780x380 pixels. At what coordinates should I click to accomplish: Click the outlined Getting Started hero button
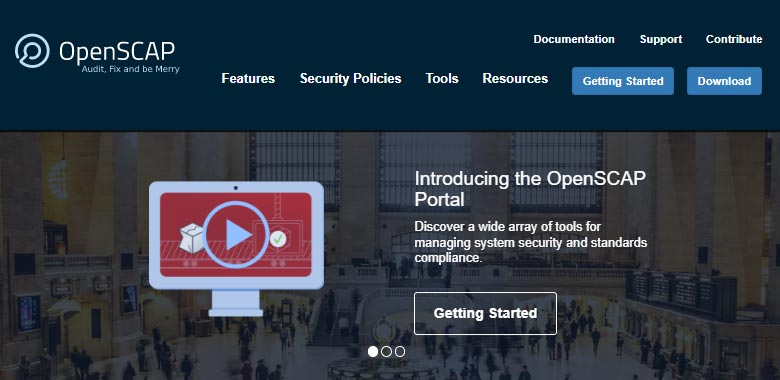tap(485, 313)
